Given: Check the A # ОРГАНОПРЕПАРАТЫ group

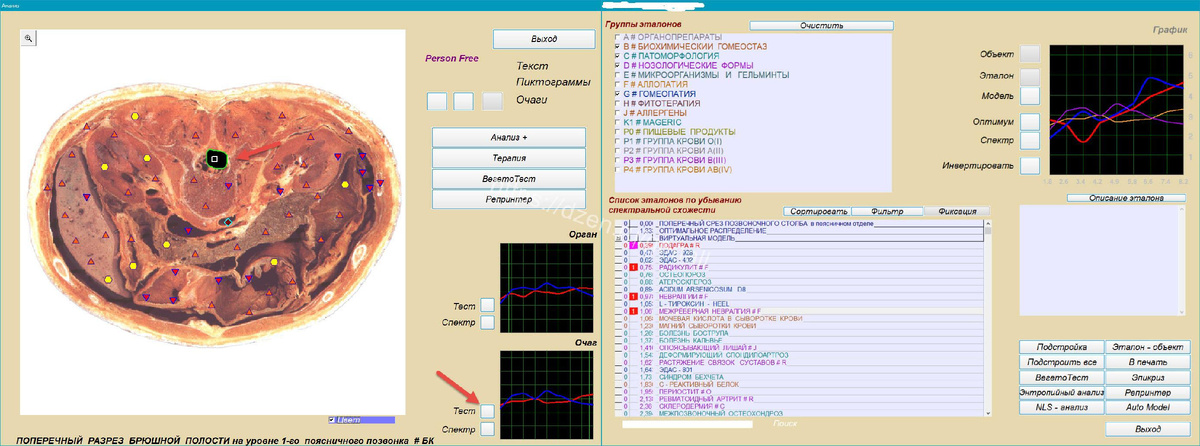Looking at the screenshot, I should click(617, 37).
